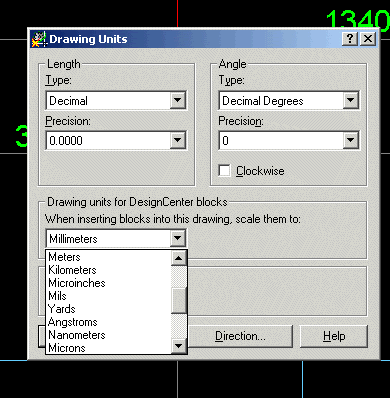The height and width of the screenshot is (398, 390).
Task: Choose Mils in the units list
Action: tap(108, 296)
